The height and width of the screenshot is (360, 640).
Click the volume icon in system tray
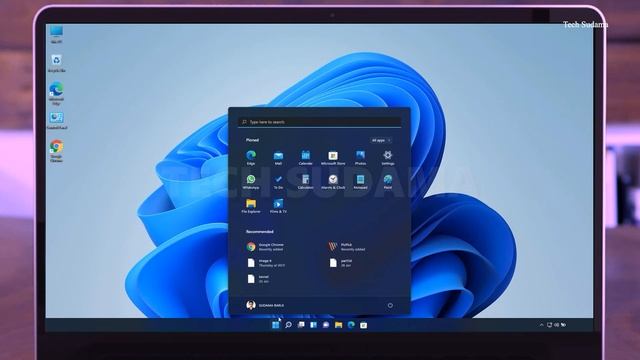(556, 325)
